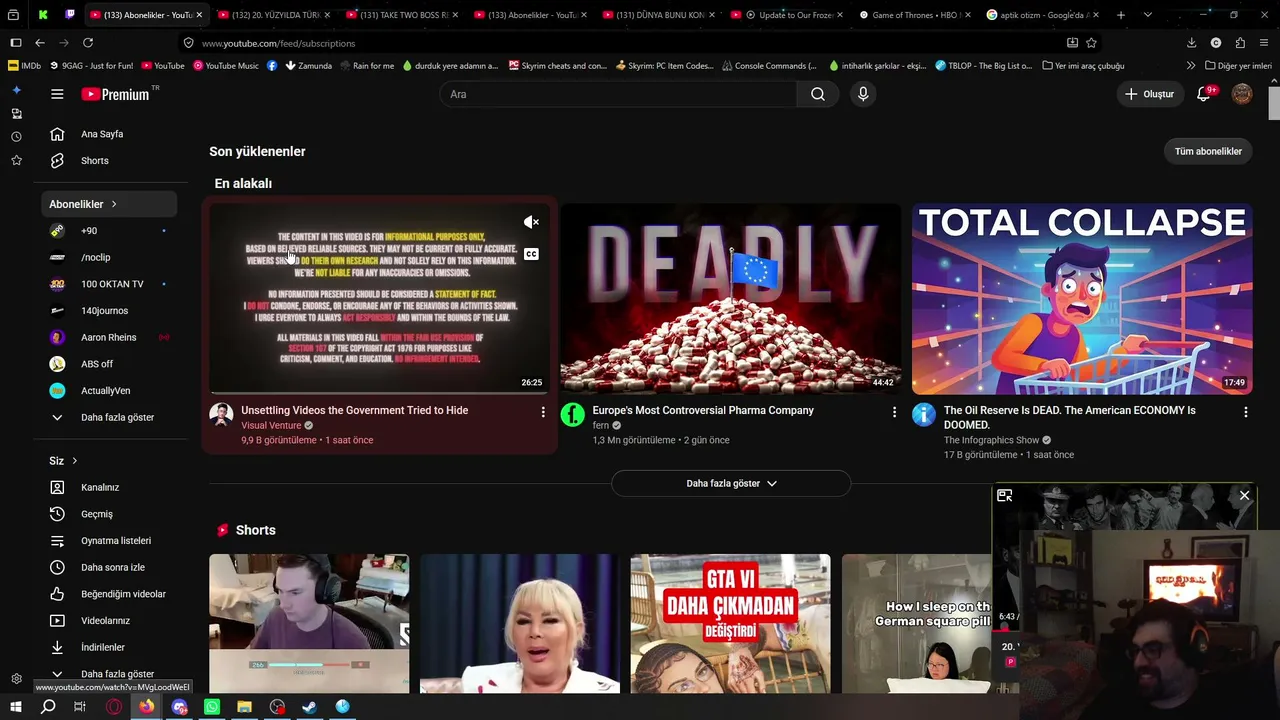Viewport: 1280px width, 720px height.
Task: Open the IMDb bookmark
Action: [24, 66]
